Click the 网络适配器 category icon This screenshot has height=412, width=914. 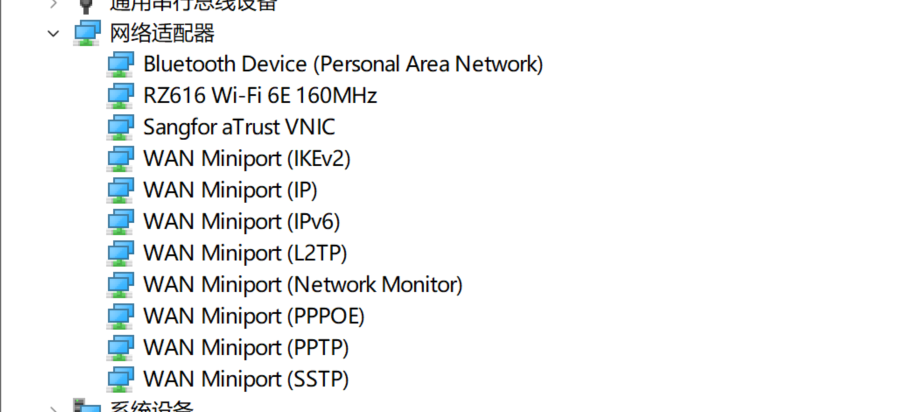point(88,33)
